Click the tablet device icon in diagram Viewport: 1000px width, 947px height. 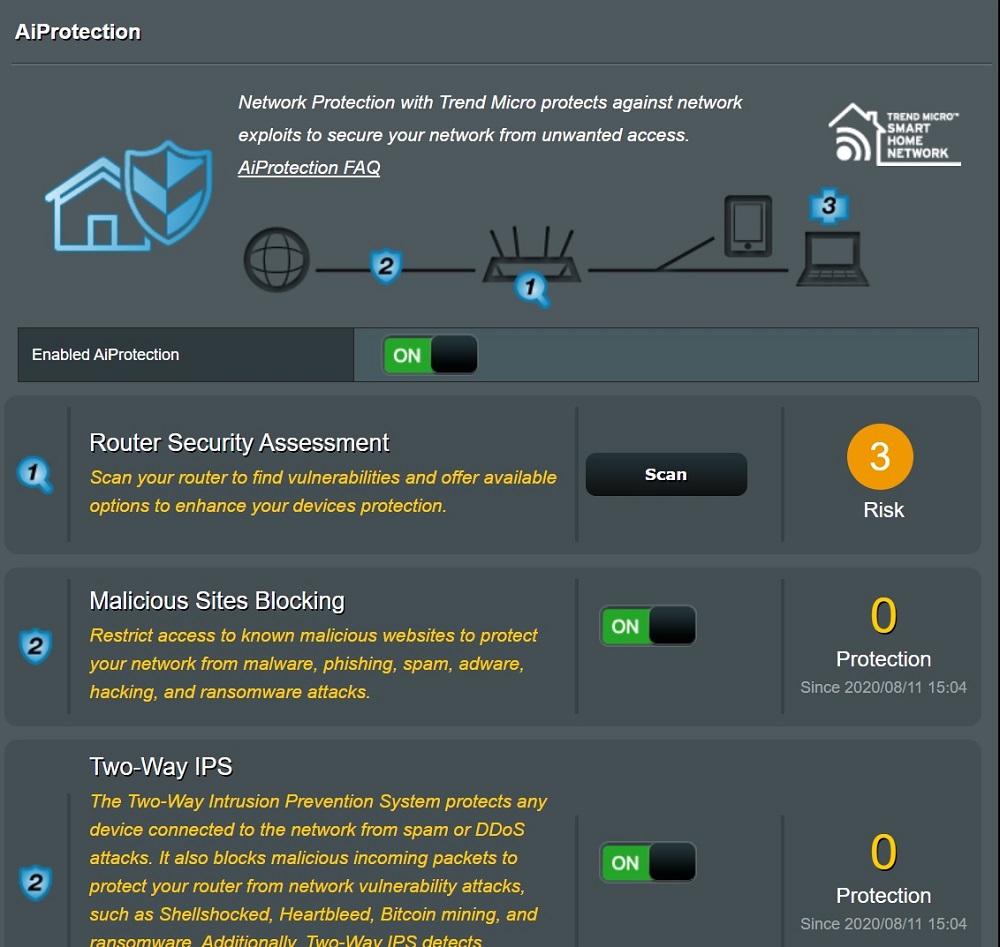click(748, 226)
